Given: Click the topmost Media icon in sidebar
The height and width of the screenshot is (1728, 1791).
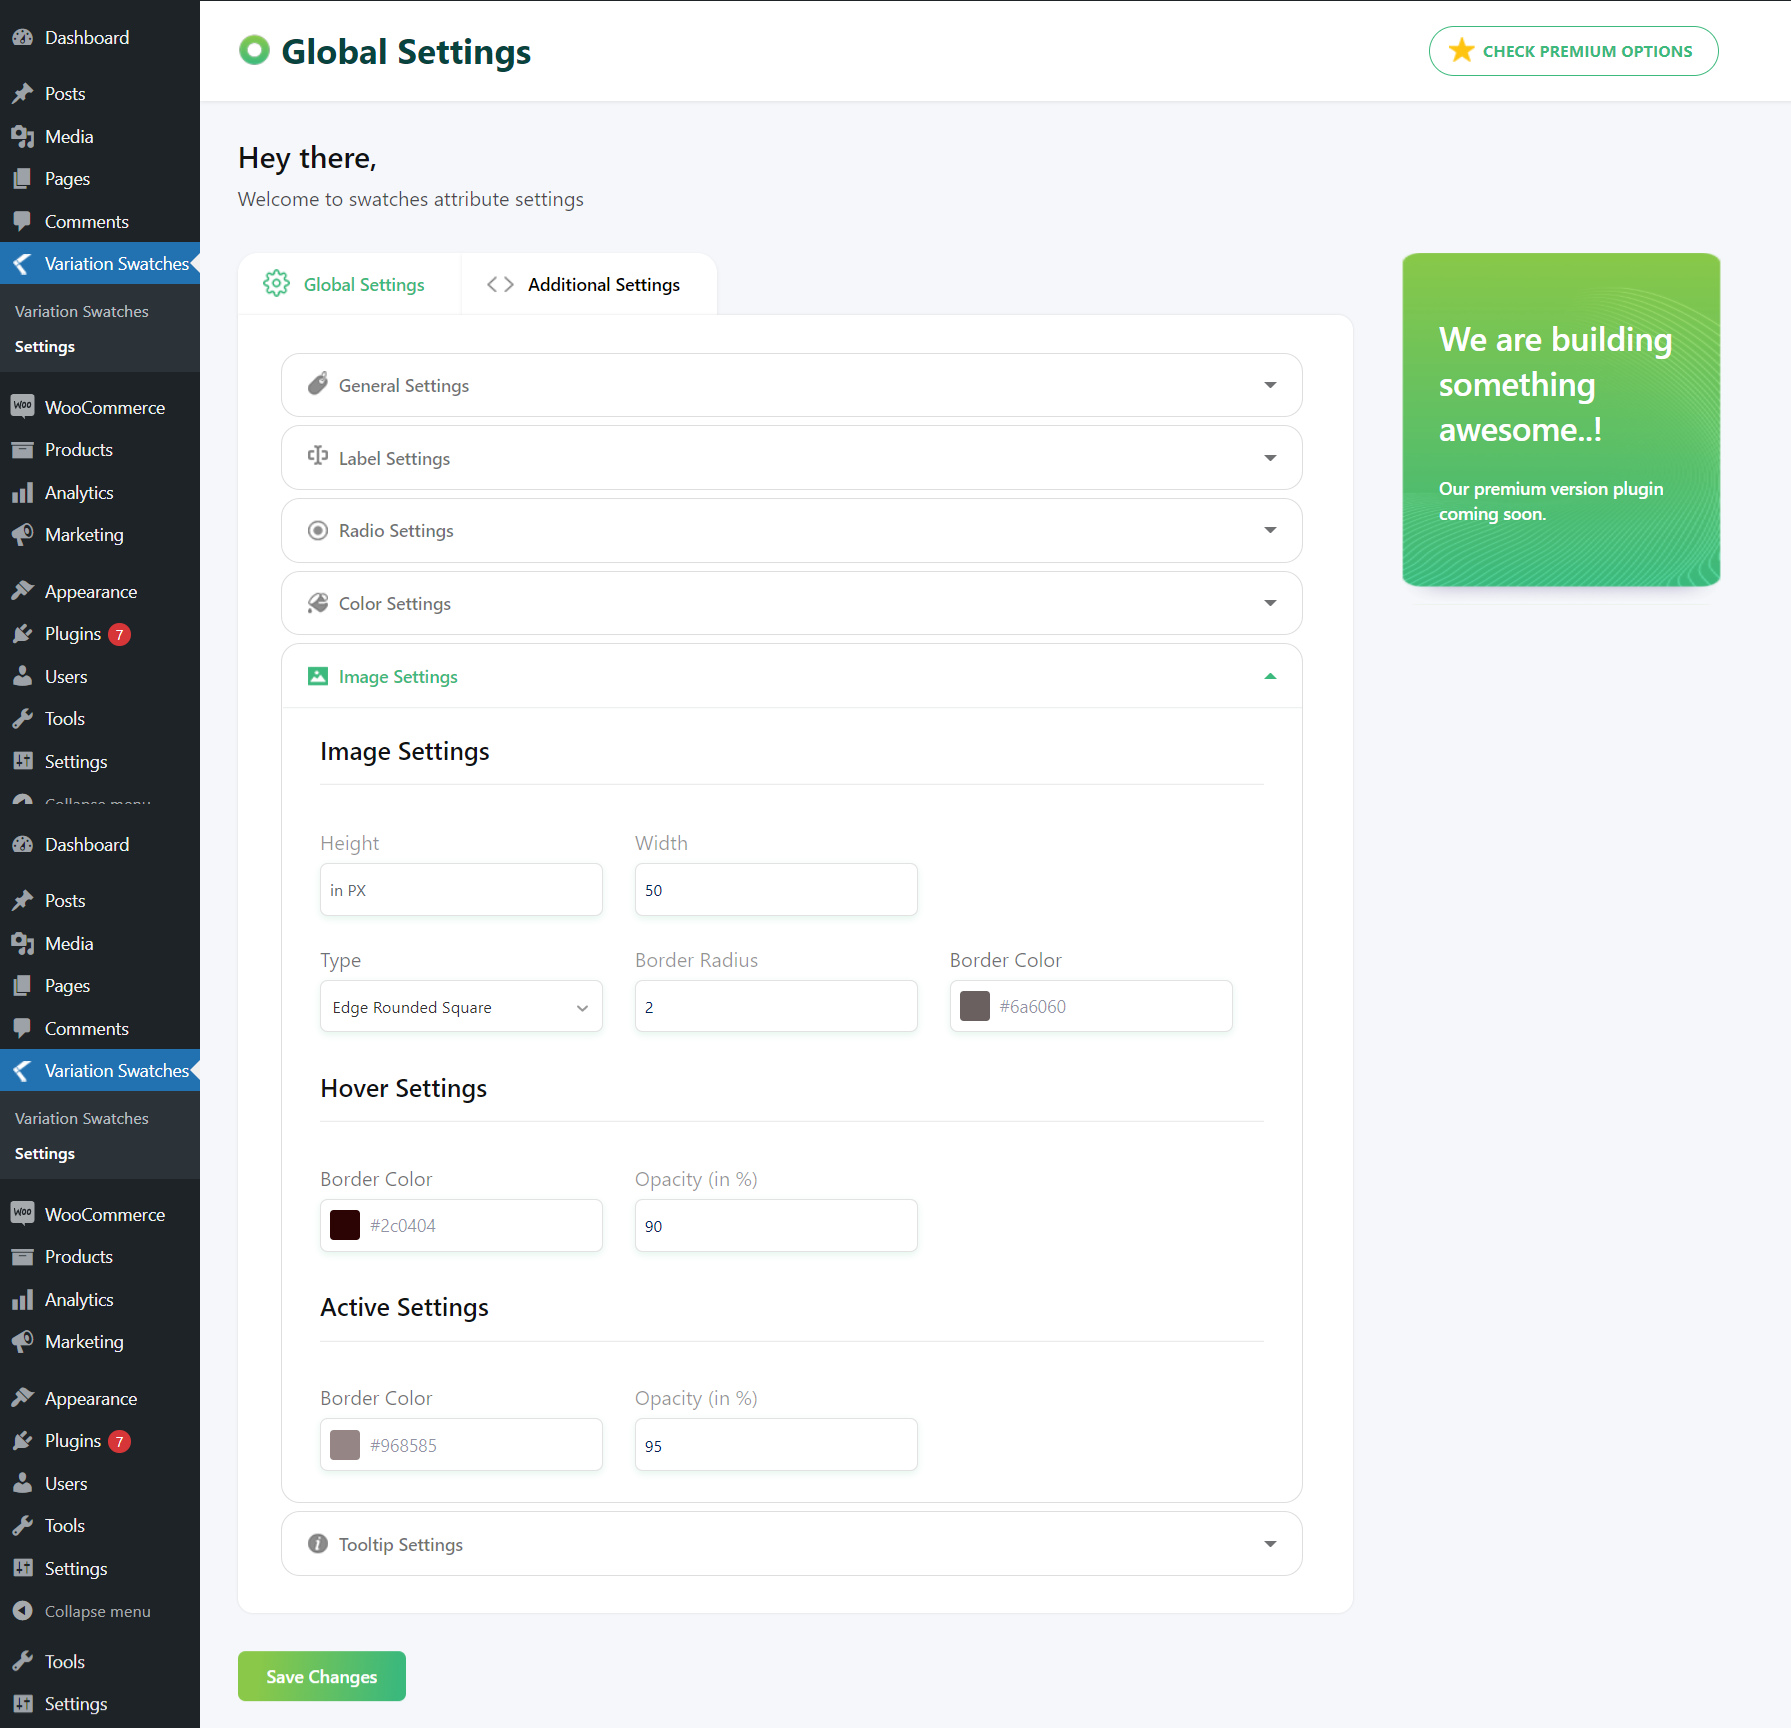Looking at the screenshot, I should pos(22,136).
